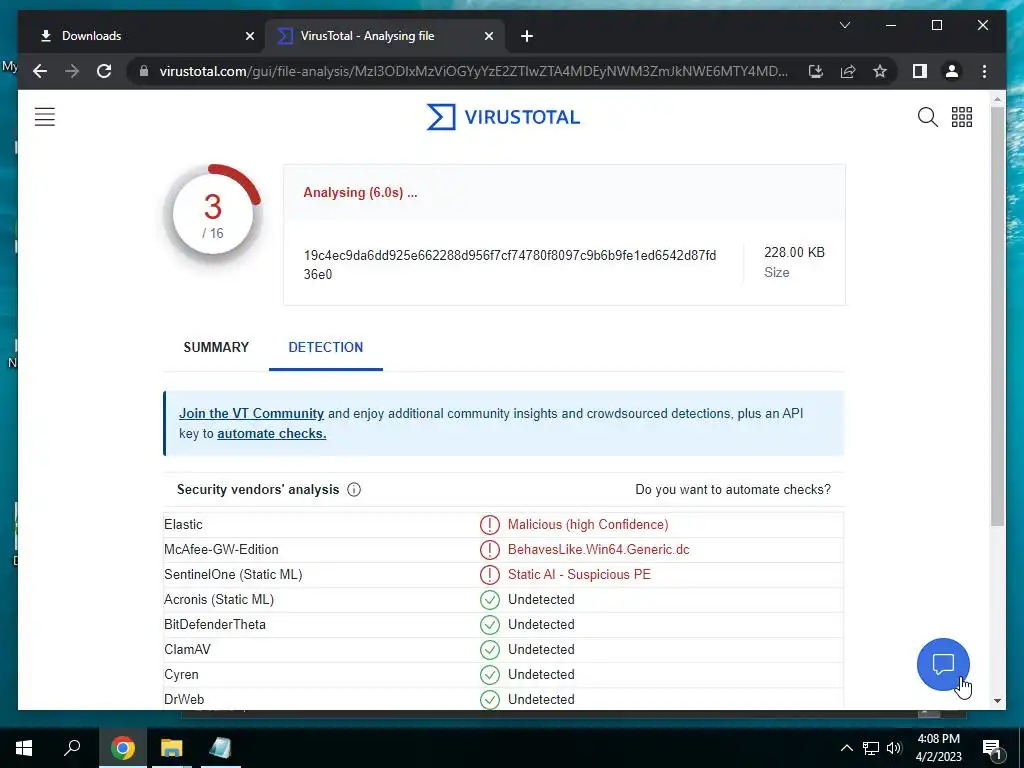Open the new tab plus button

[527, 36]
